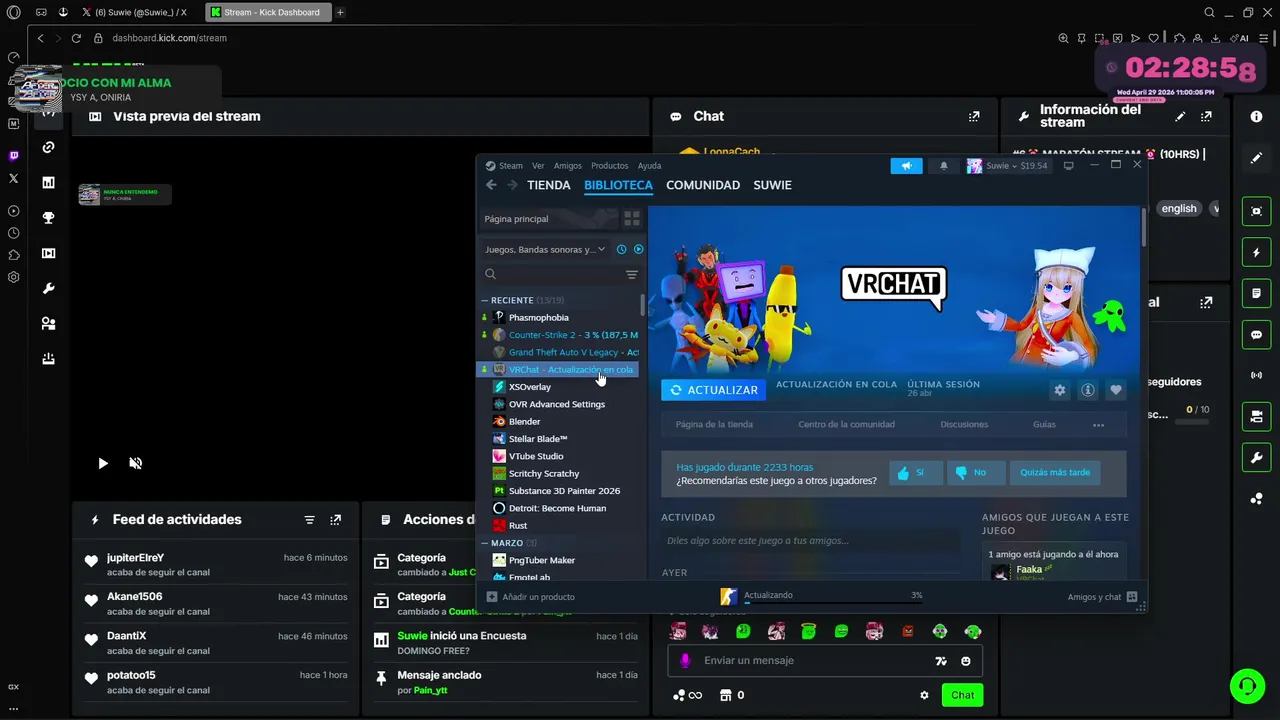This screenshot has width=1280, height=720.
Task: Click Añadir un producto in Steam
Action: [531, 597]
